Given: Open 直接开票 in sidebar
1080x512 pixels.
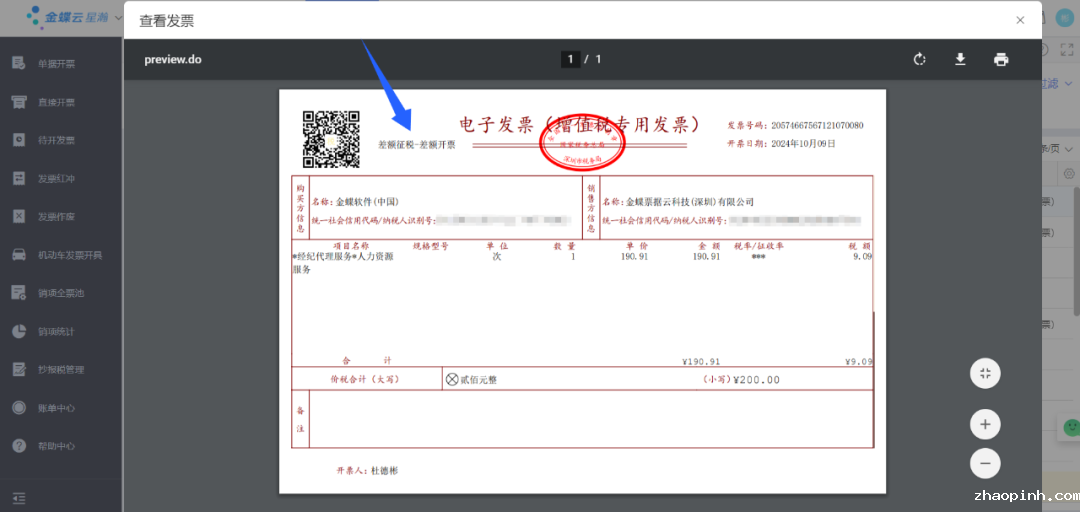Looking at the screenshot, I should (56, 103).
